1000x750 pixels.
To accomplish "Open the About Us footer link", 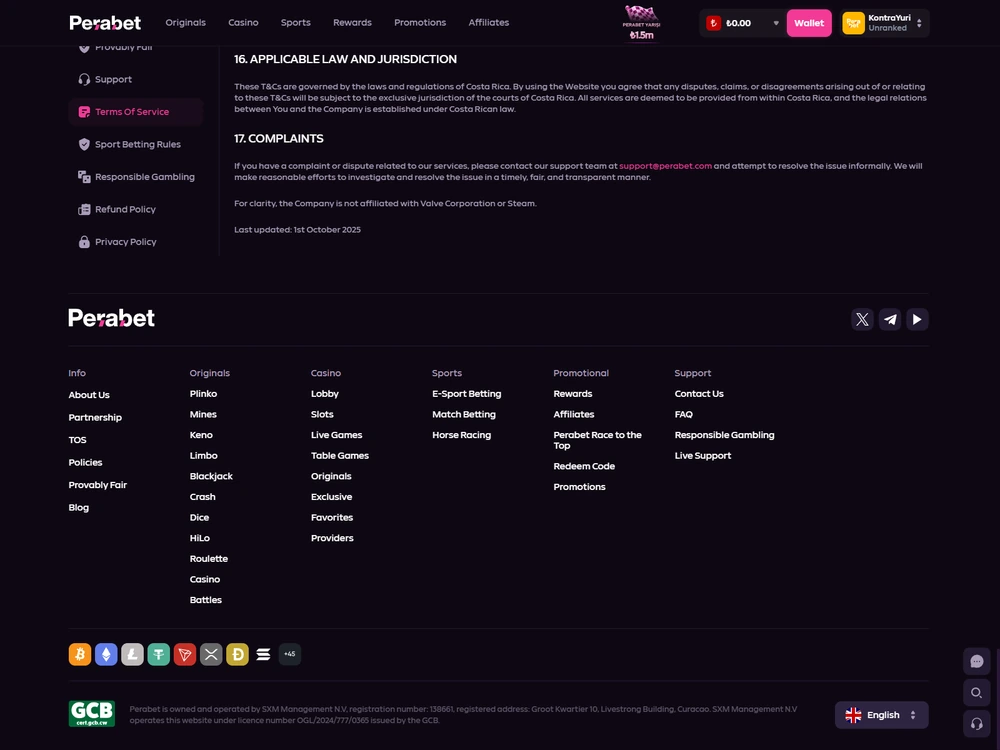I will (x=89, y=395).
